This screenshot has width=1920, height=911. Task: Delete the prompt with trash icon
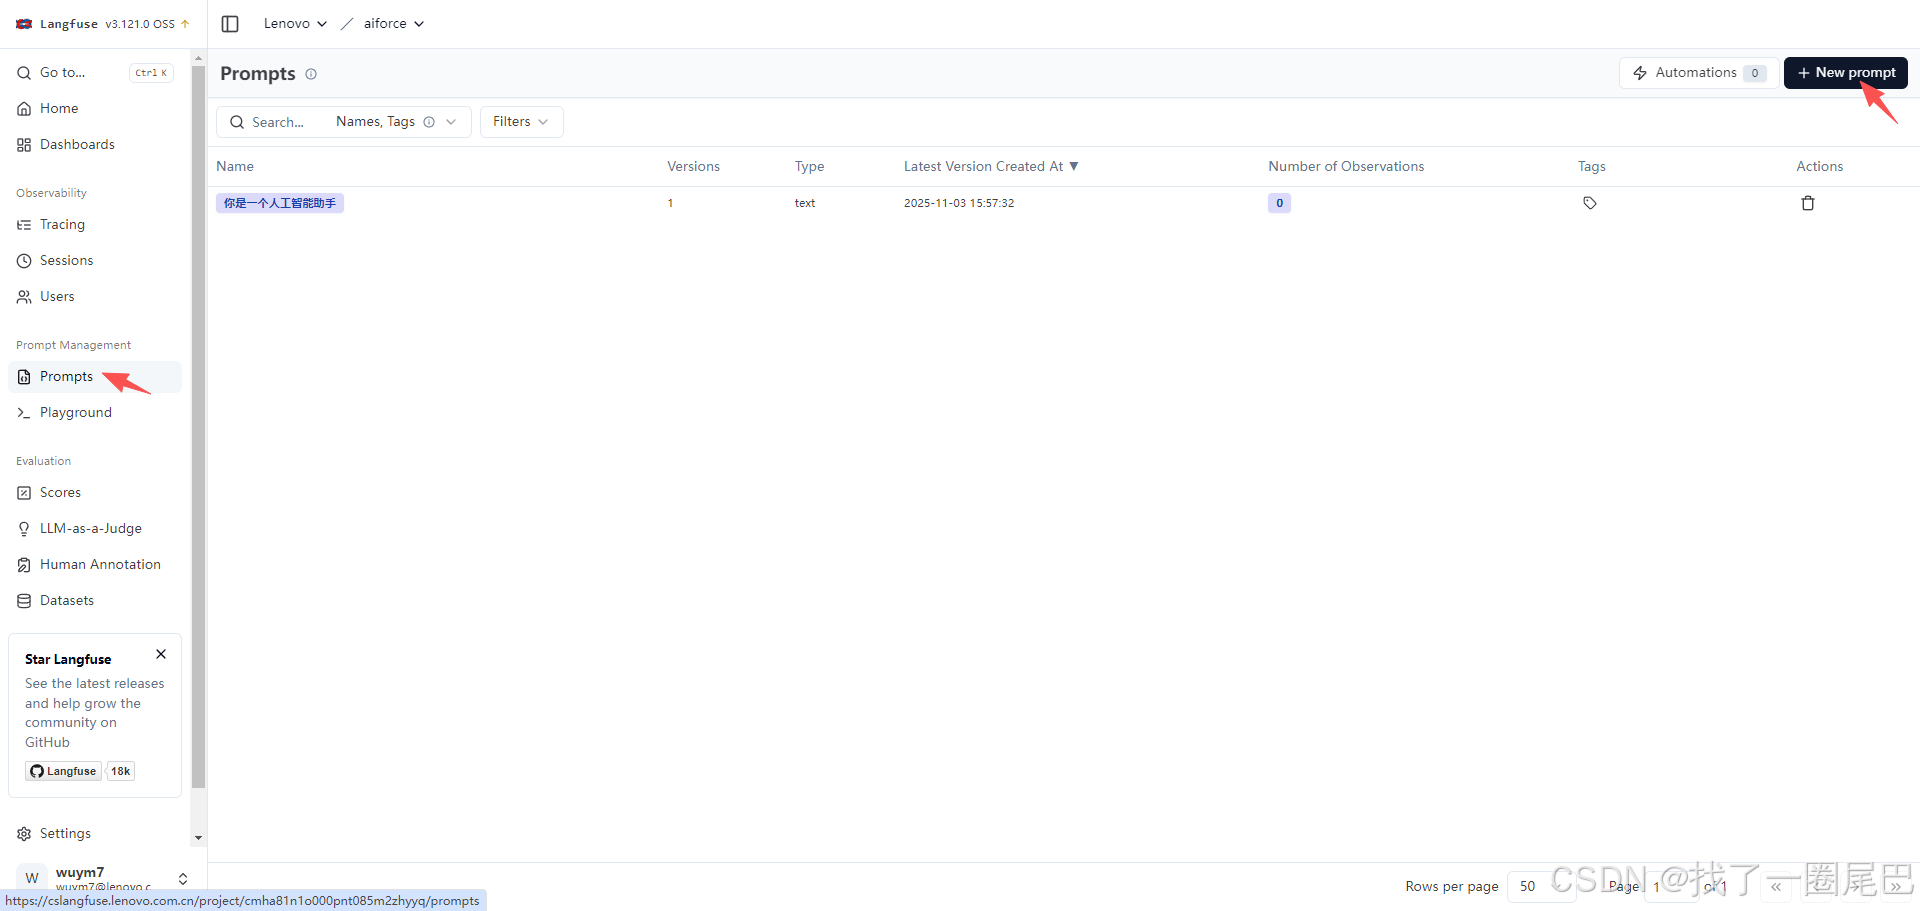pyautogui.click(x=1808, y=203)
